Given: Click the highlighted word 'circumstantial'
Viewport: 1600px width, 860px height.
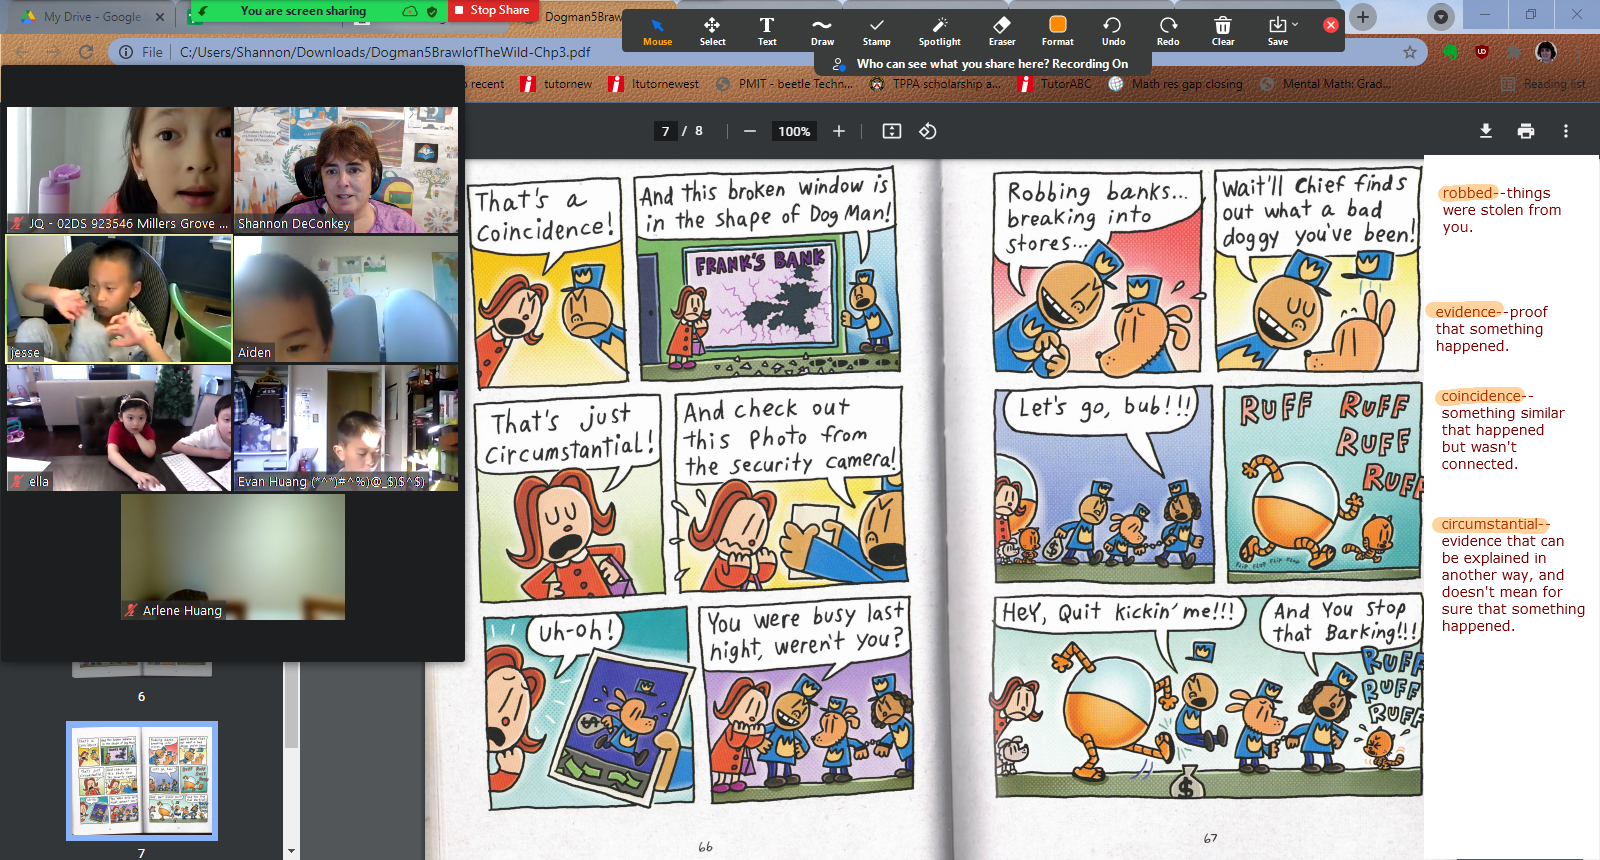Looking at the screenshot, I should click(x=1490, y=524).
